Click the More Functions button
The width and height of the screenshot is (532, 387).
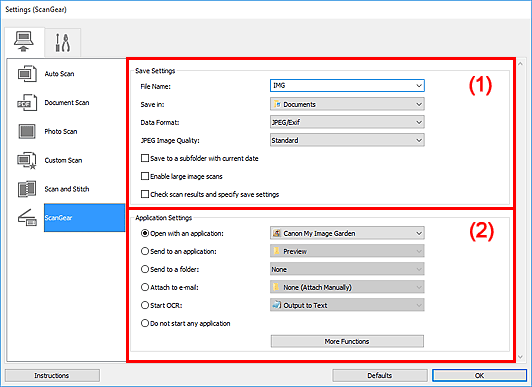(347, 341)
